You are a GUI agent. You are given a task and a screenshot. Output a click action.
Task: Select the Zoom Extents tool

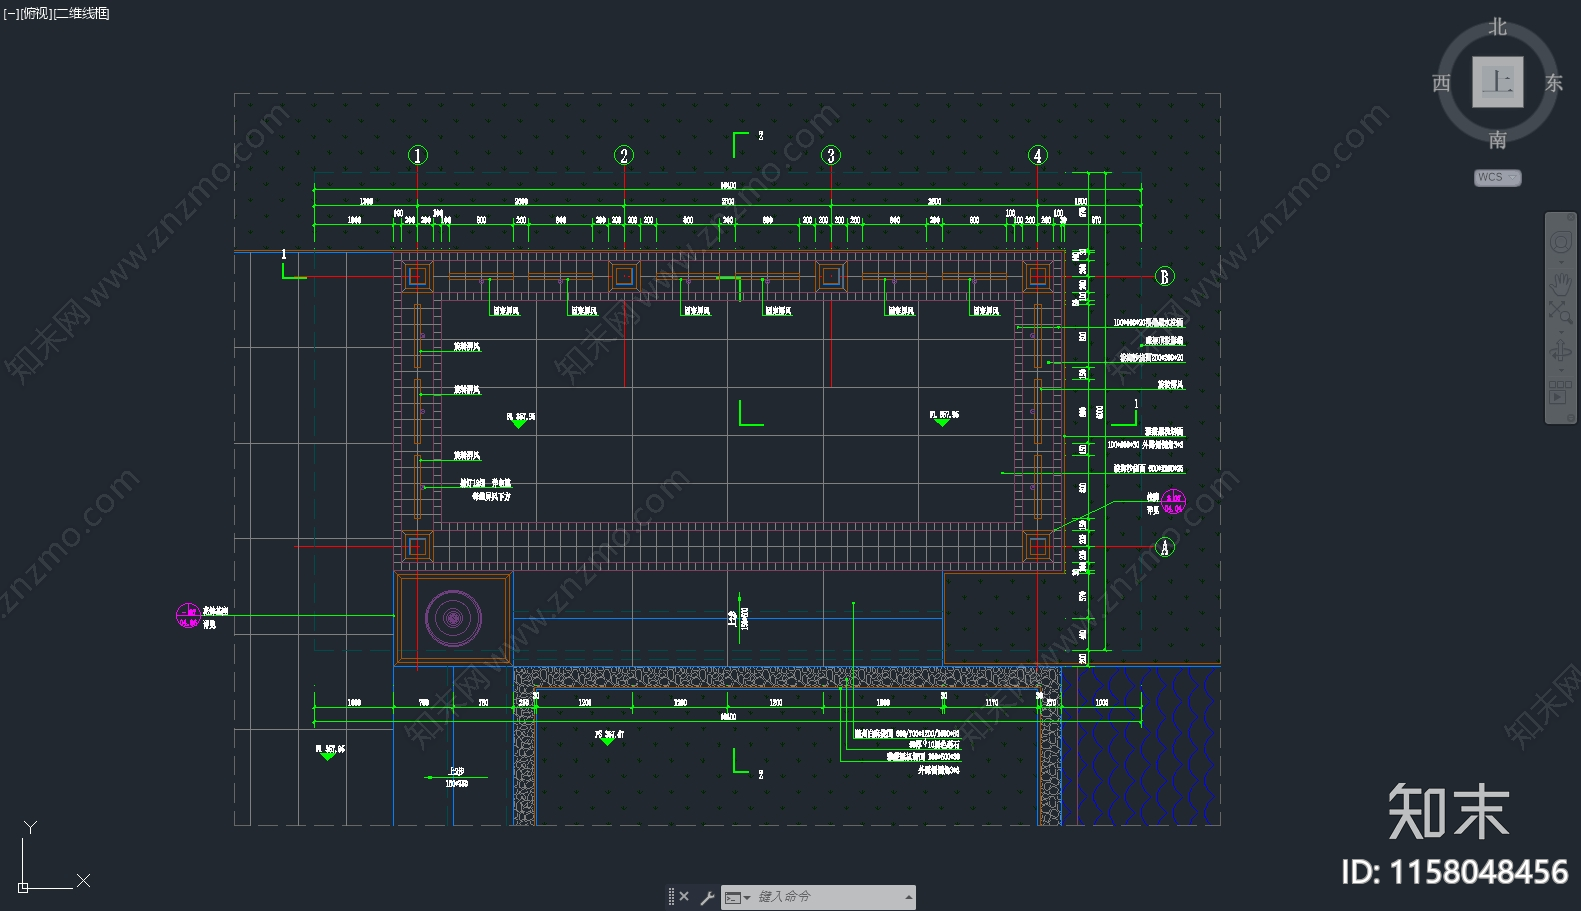pos(1560,311)
